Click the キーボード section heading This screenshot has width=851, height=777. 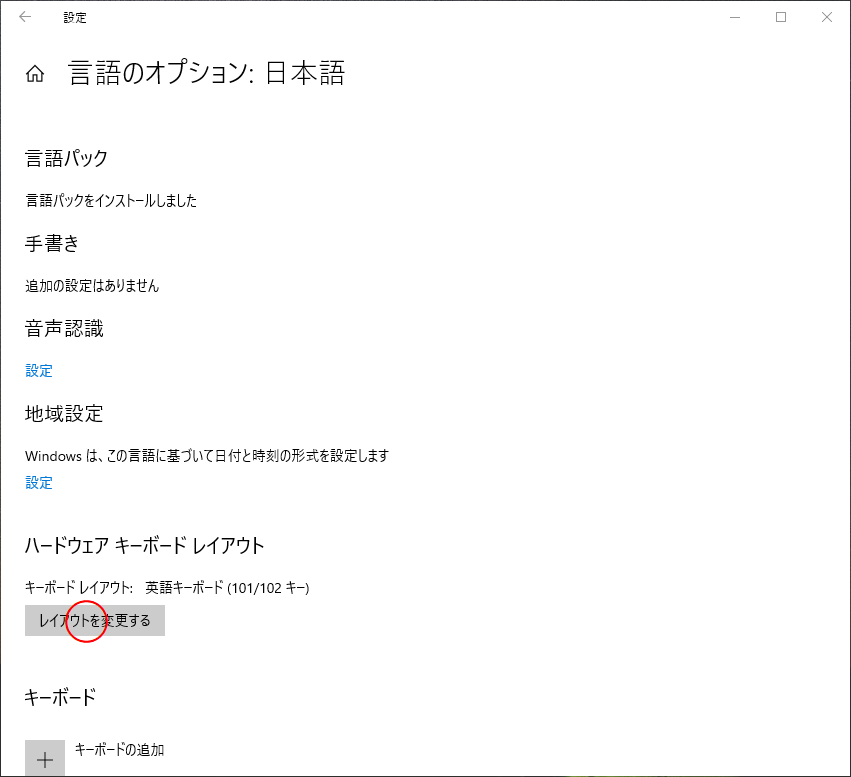click(x=60, y=697)
